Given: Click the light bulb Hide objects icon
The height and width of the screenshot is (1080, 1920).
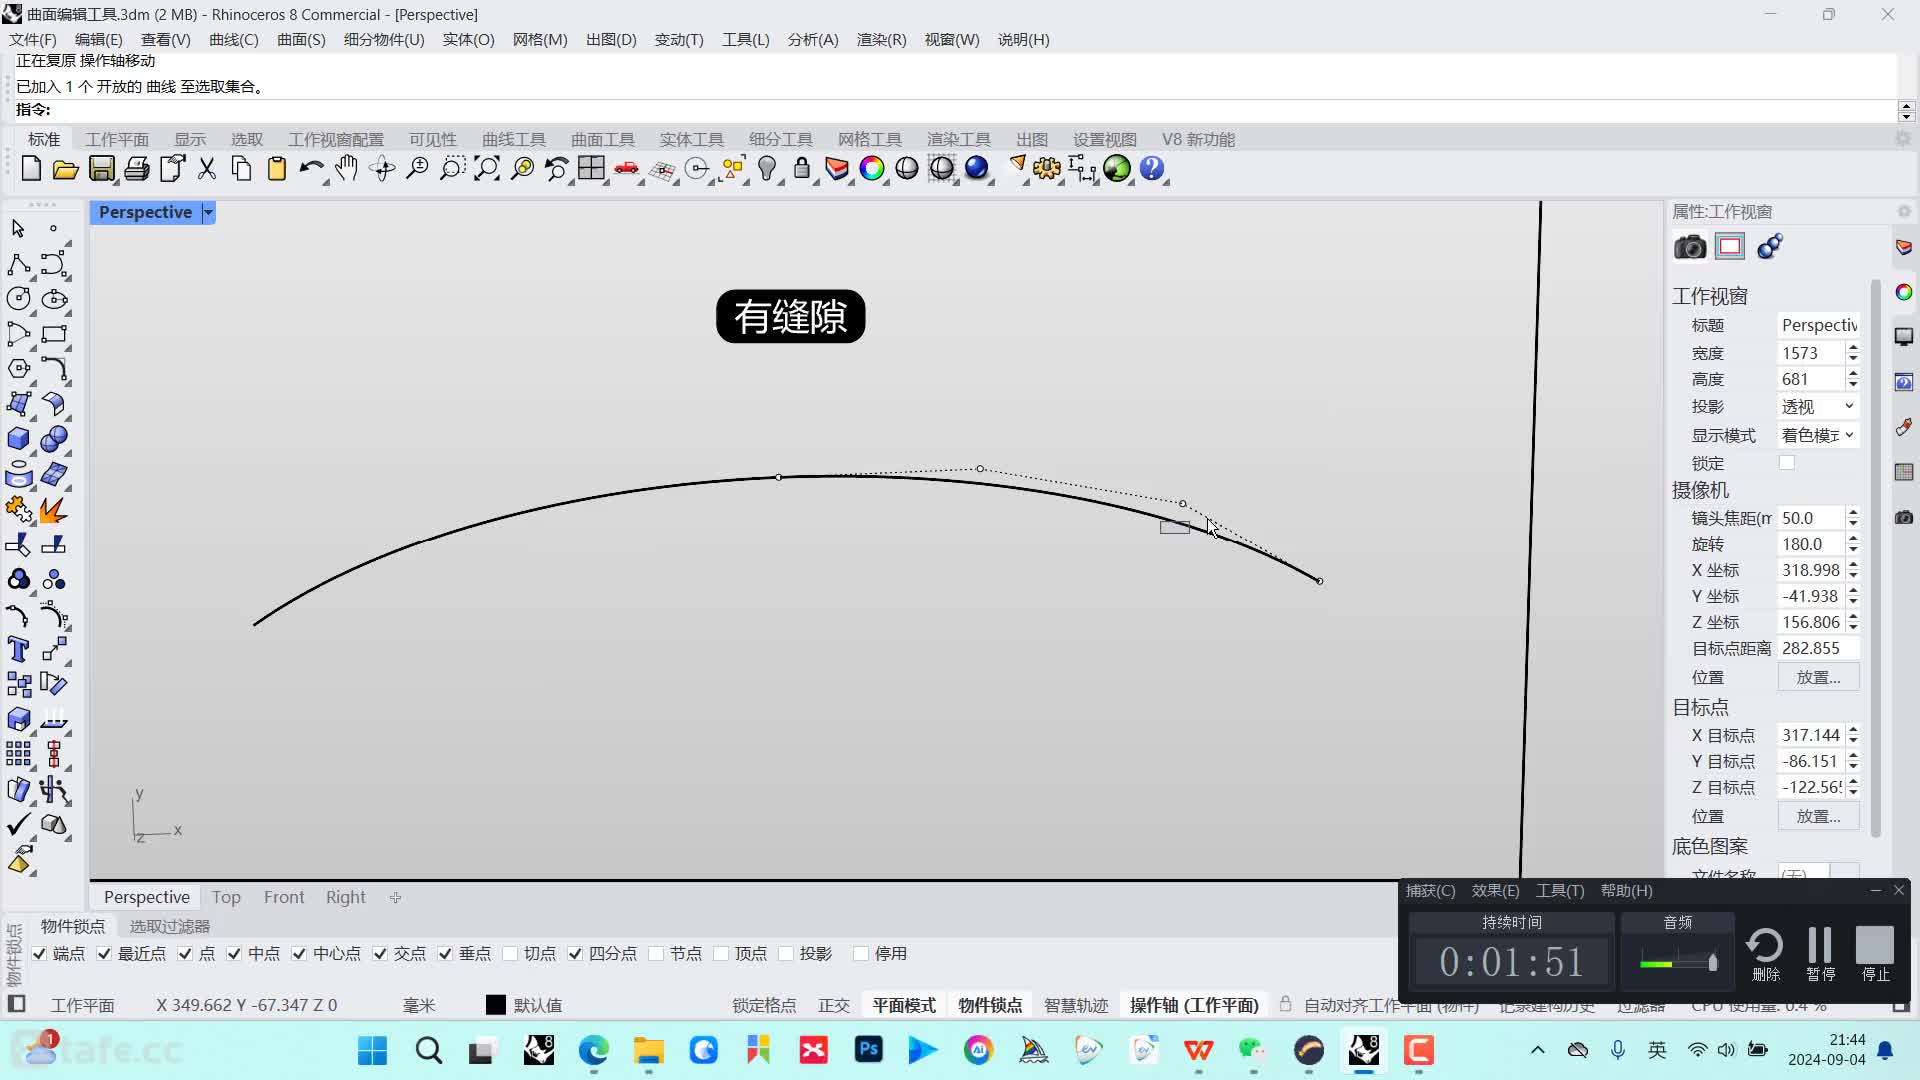Looking at the screenshot, I should (767, 169).
